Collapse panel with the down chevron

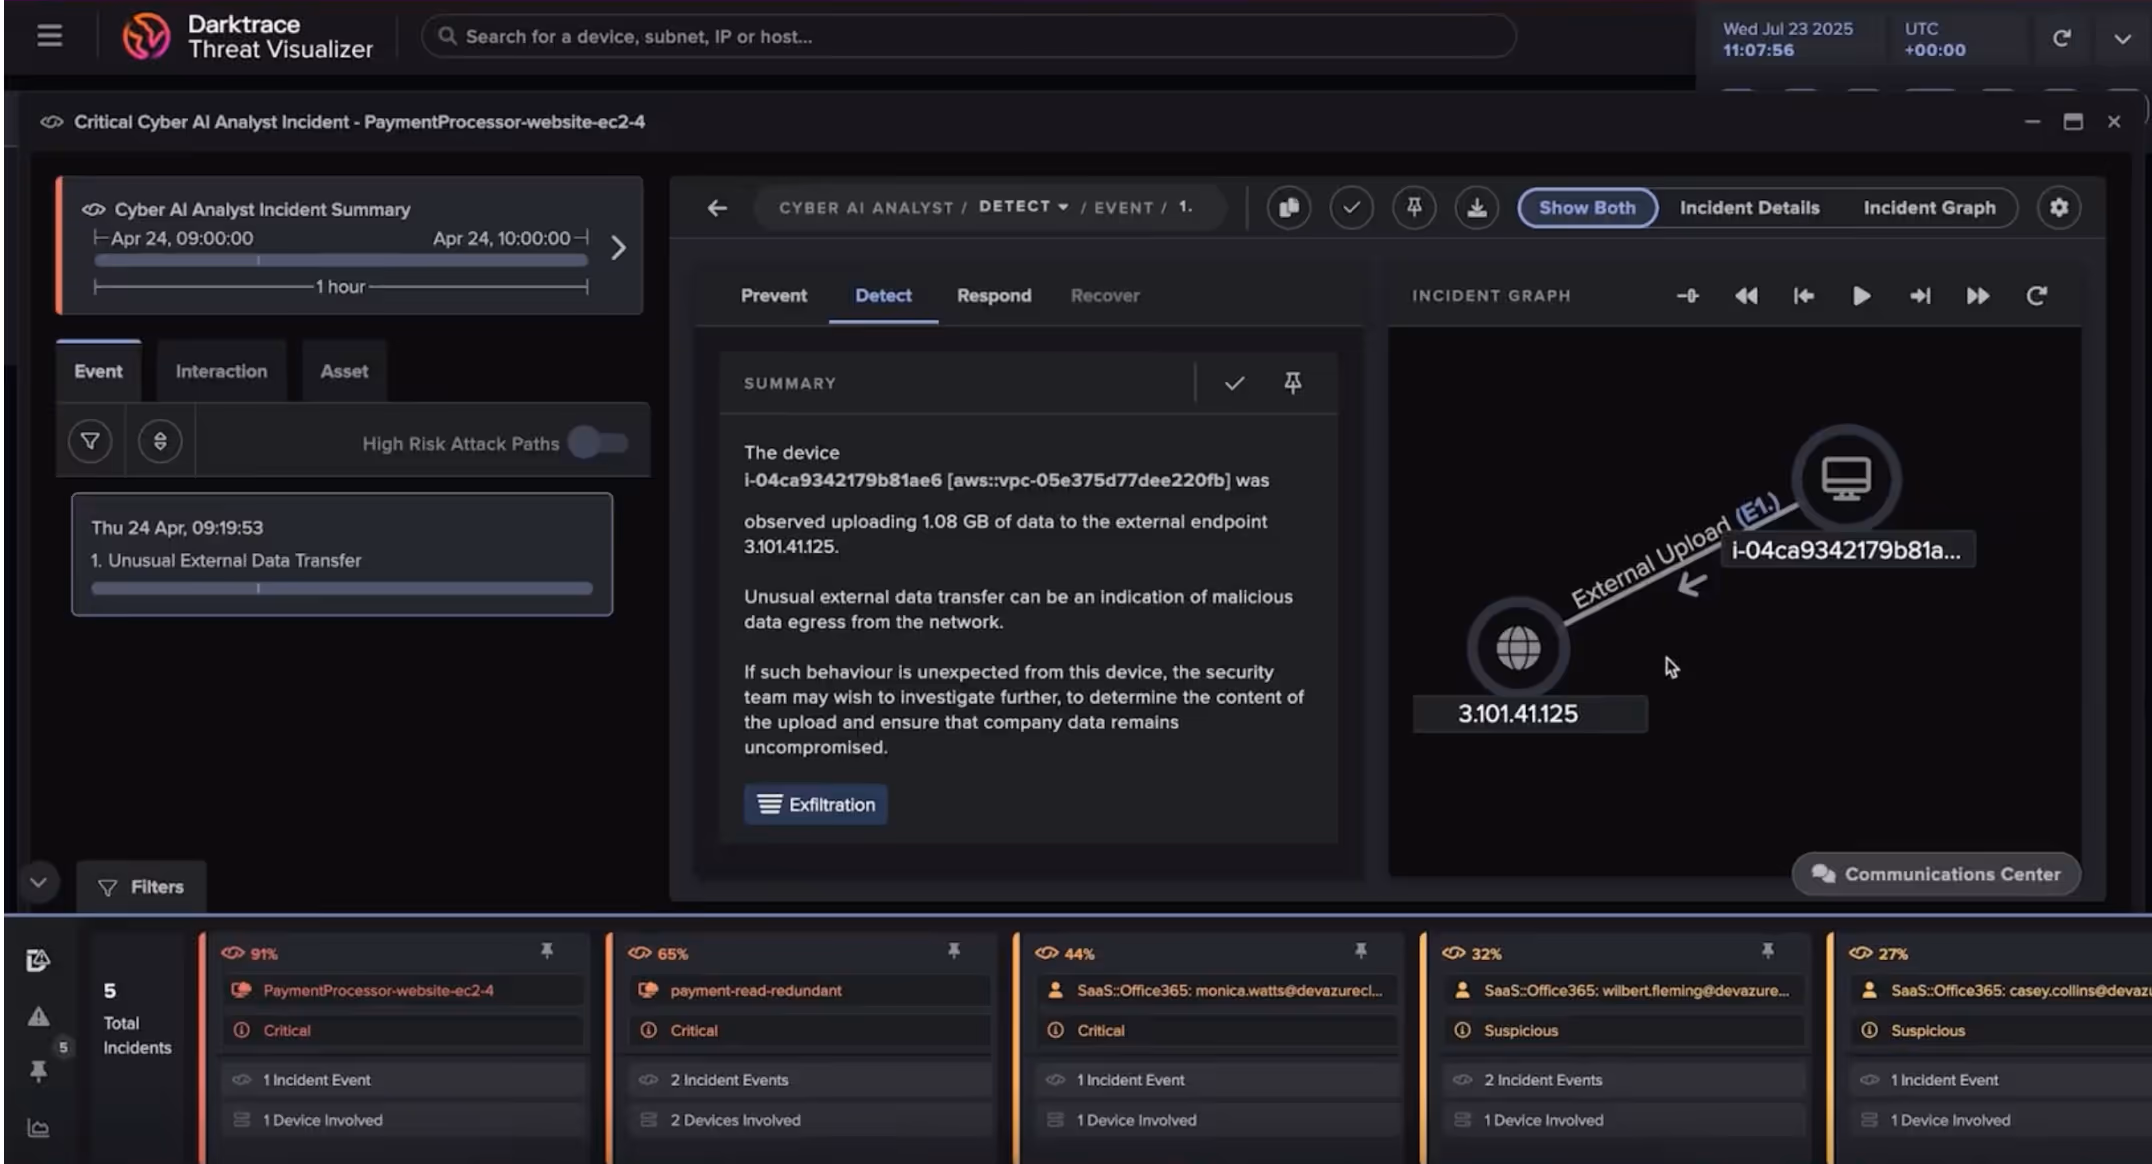[x=38, y=883]
